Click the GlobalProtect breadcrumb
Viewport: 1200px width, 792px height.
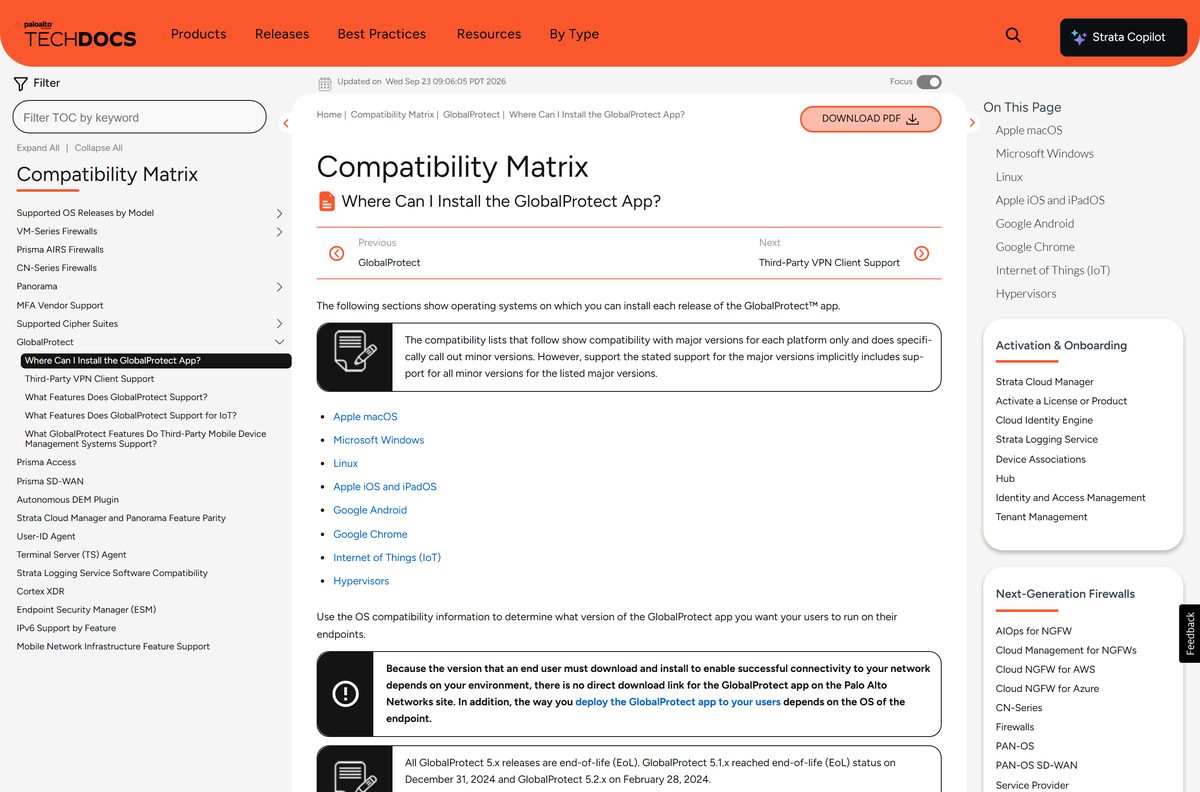pyautogui.click(x=471, y=115)
